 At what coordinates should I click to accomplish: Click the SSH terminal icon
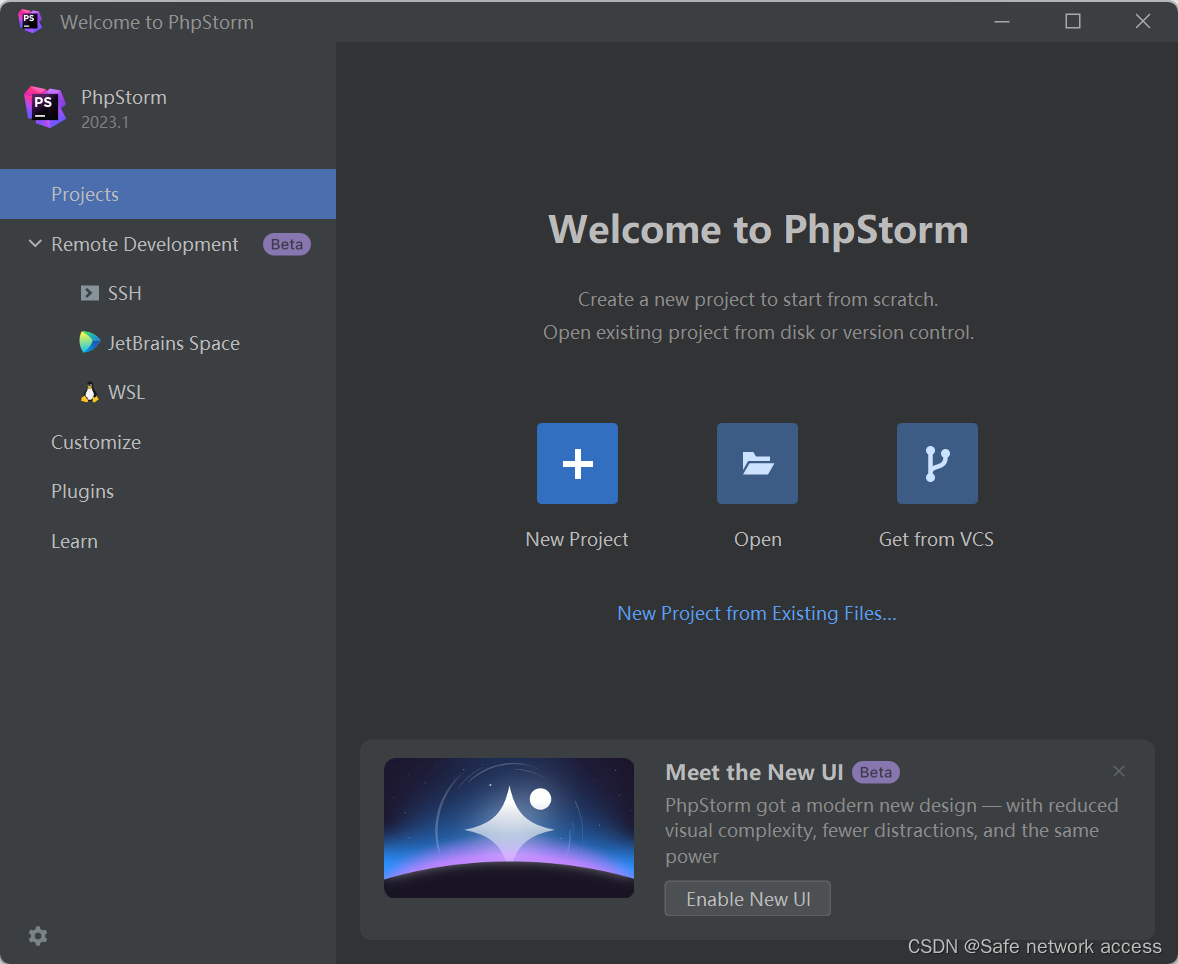pyautogui.click(x=89, y=293)
